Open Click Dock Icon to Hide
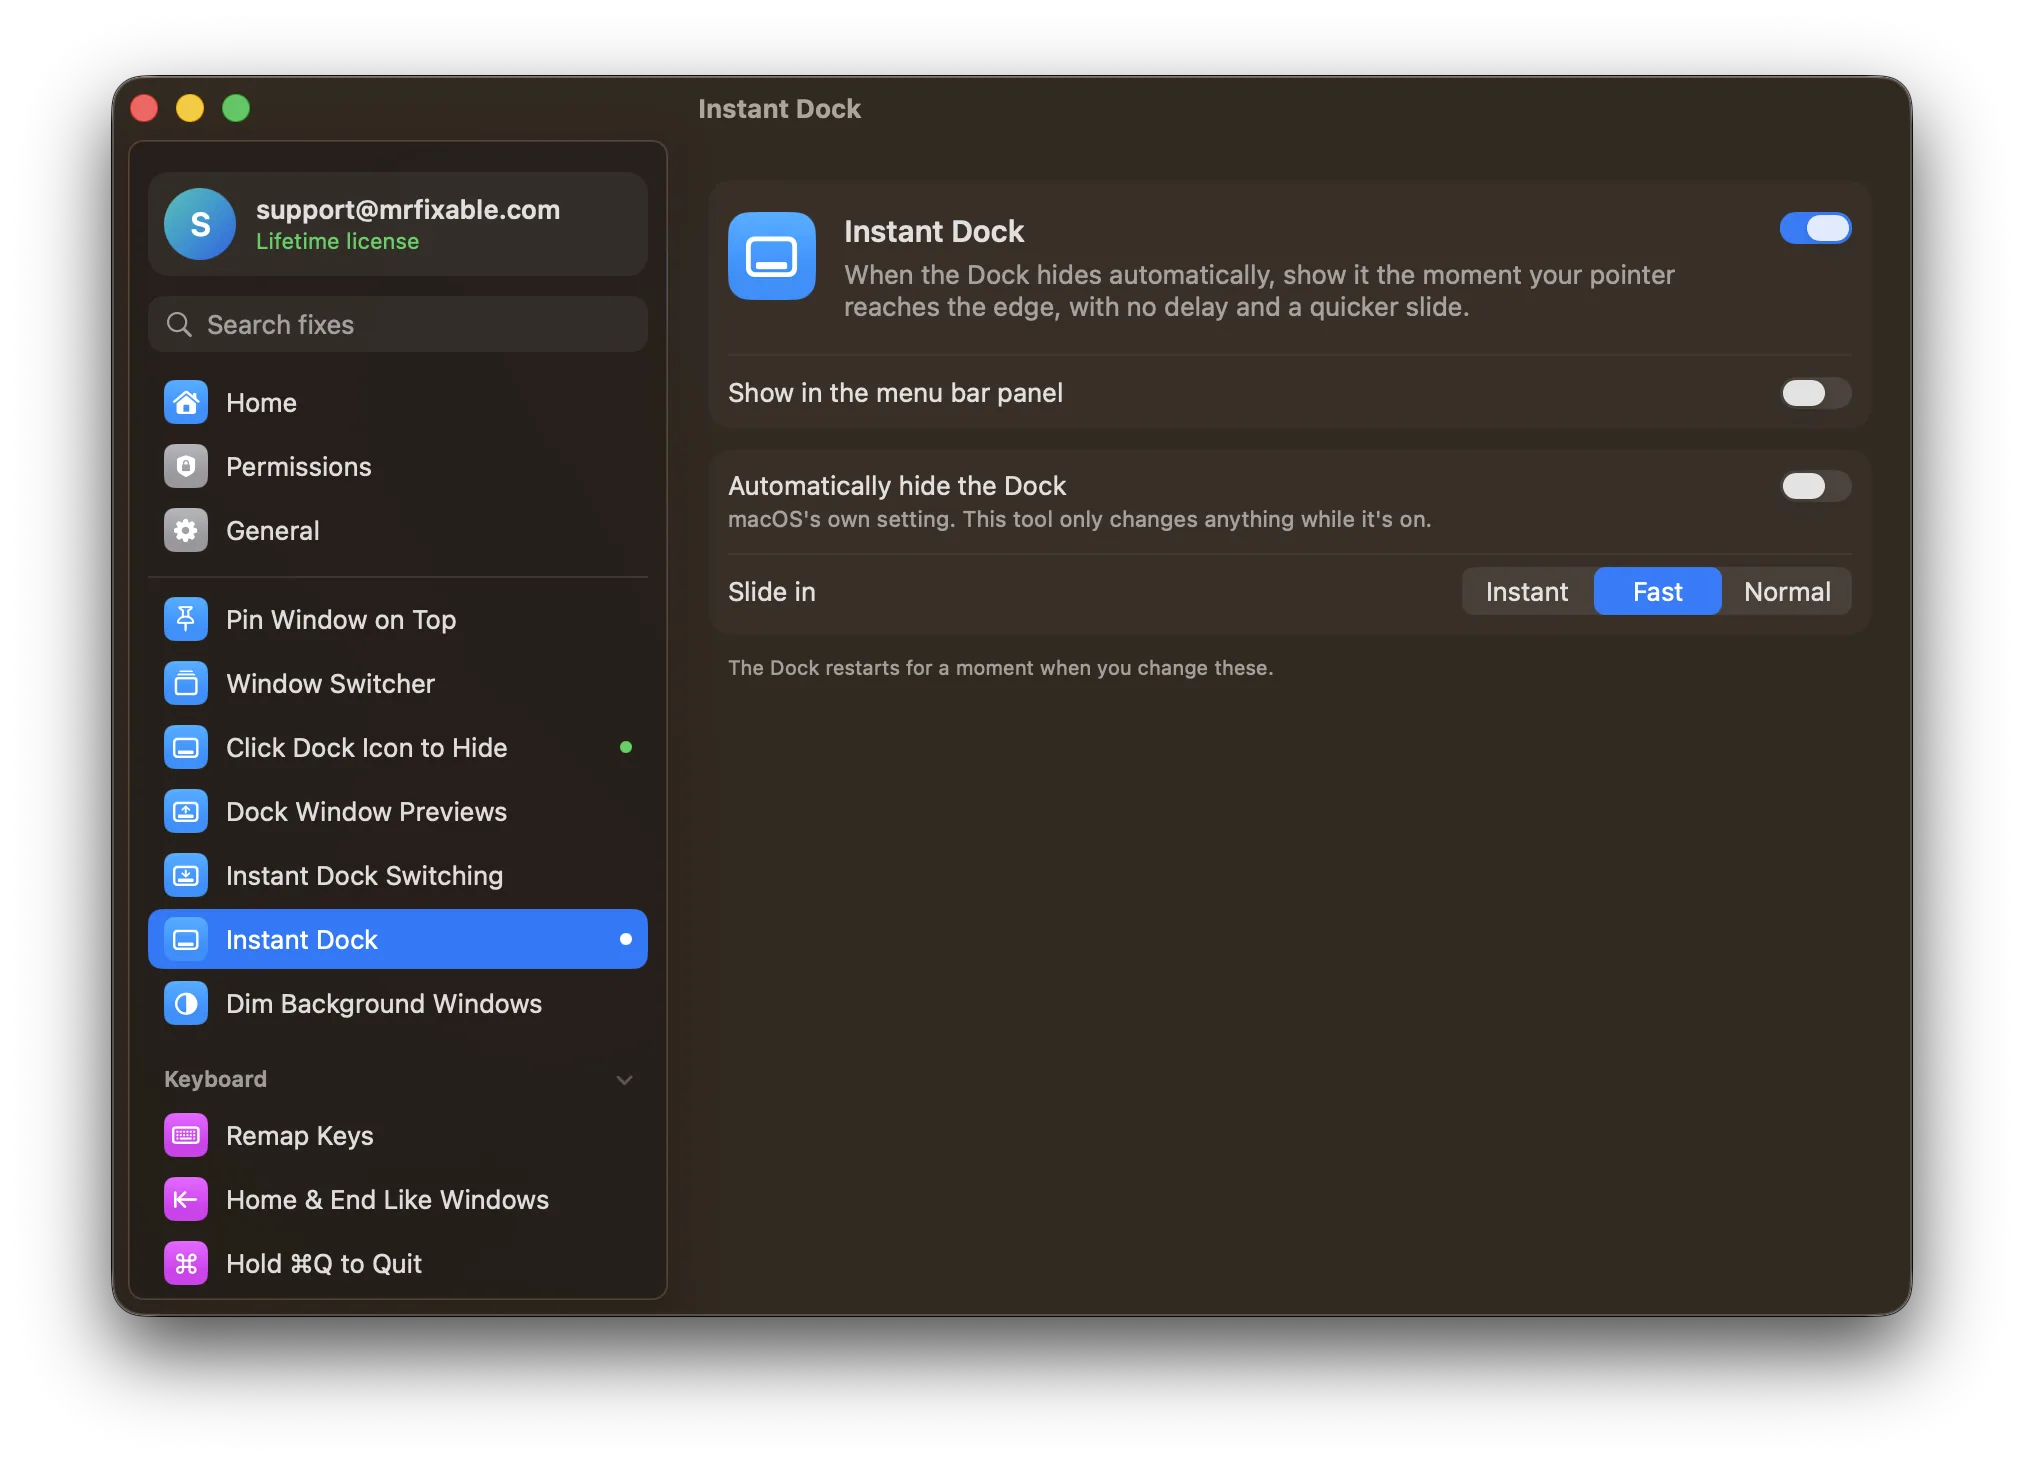 click(398, 748)
